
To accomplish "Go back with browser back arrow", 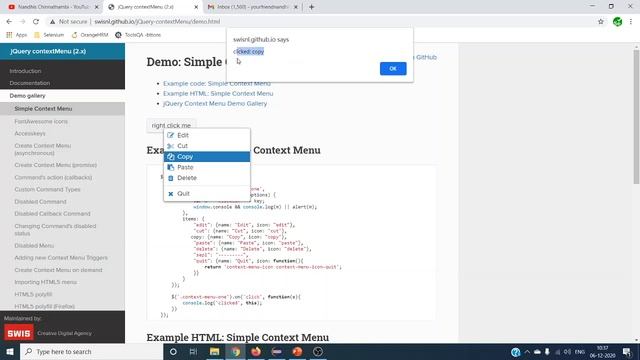I will point(9,22).
